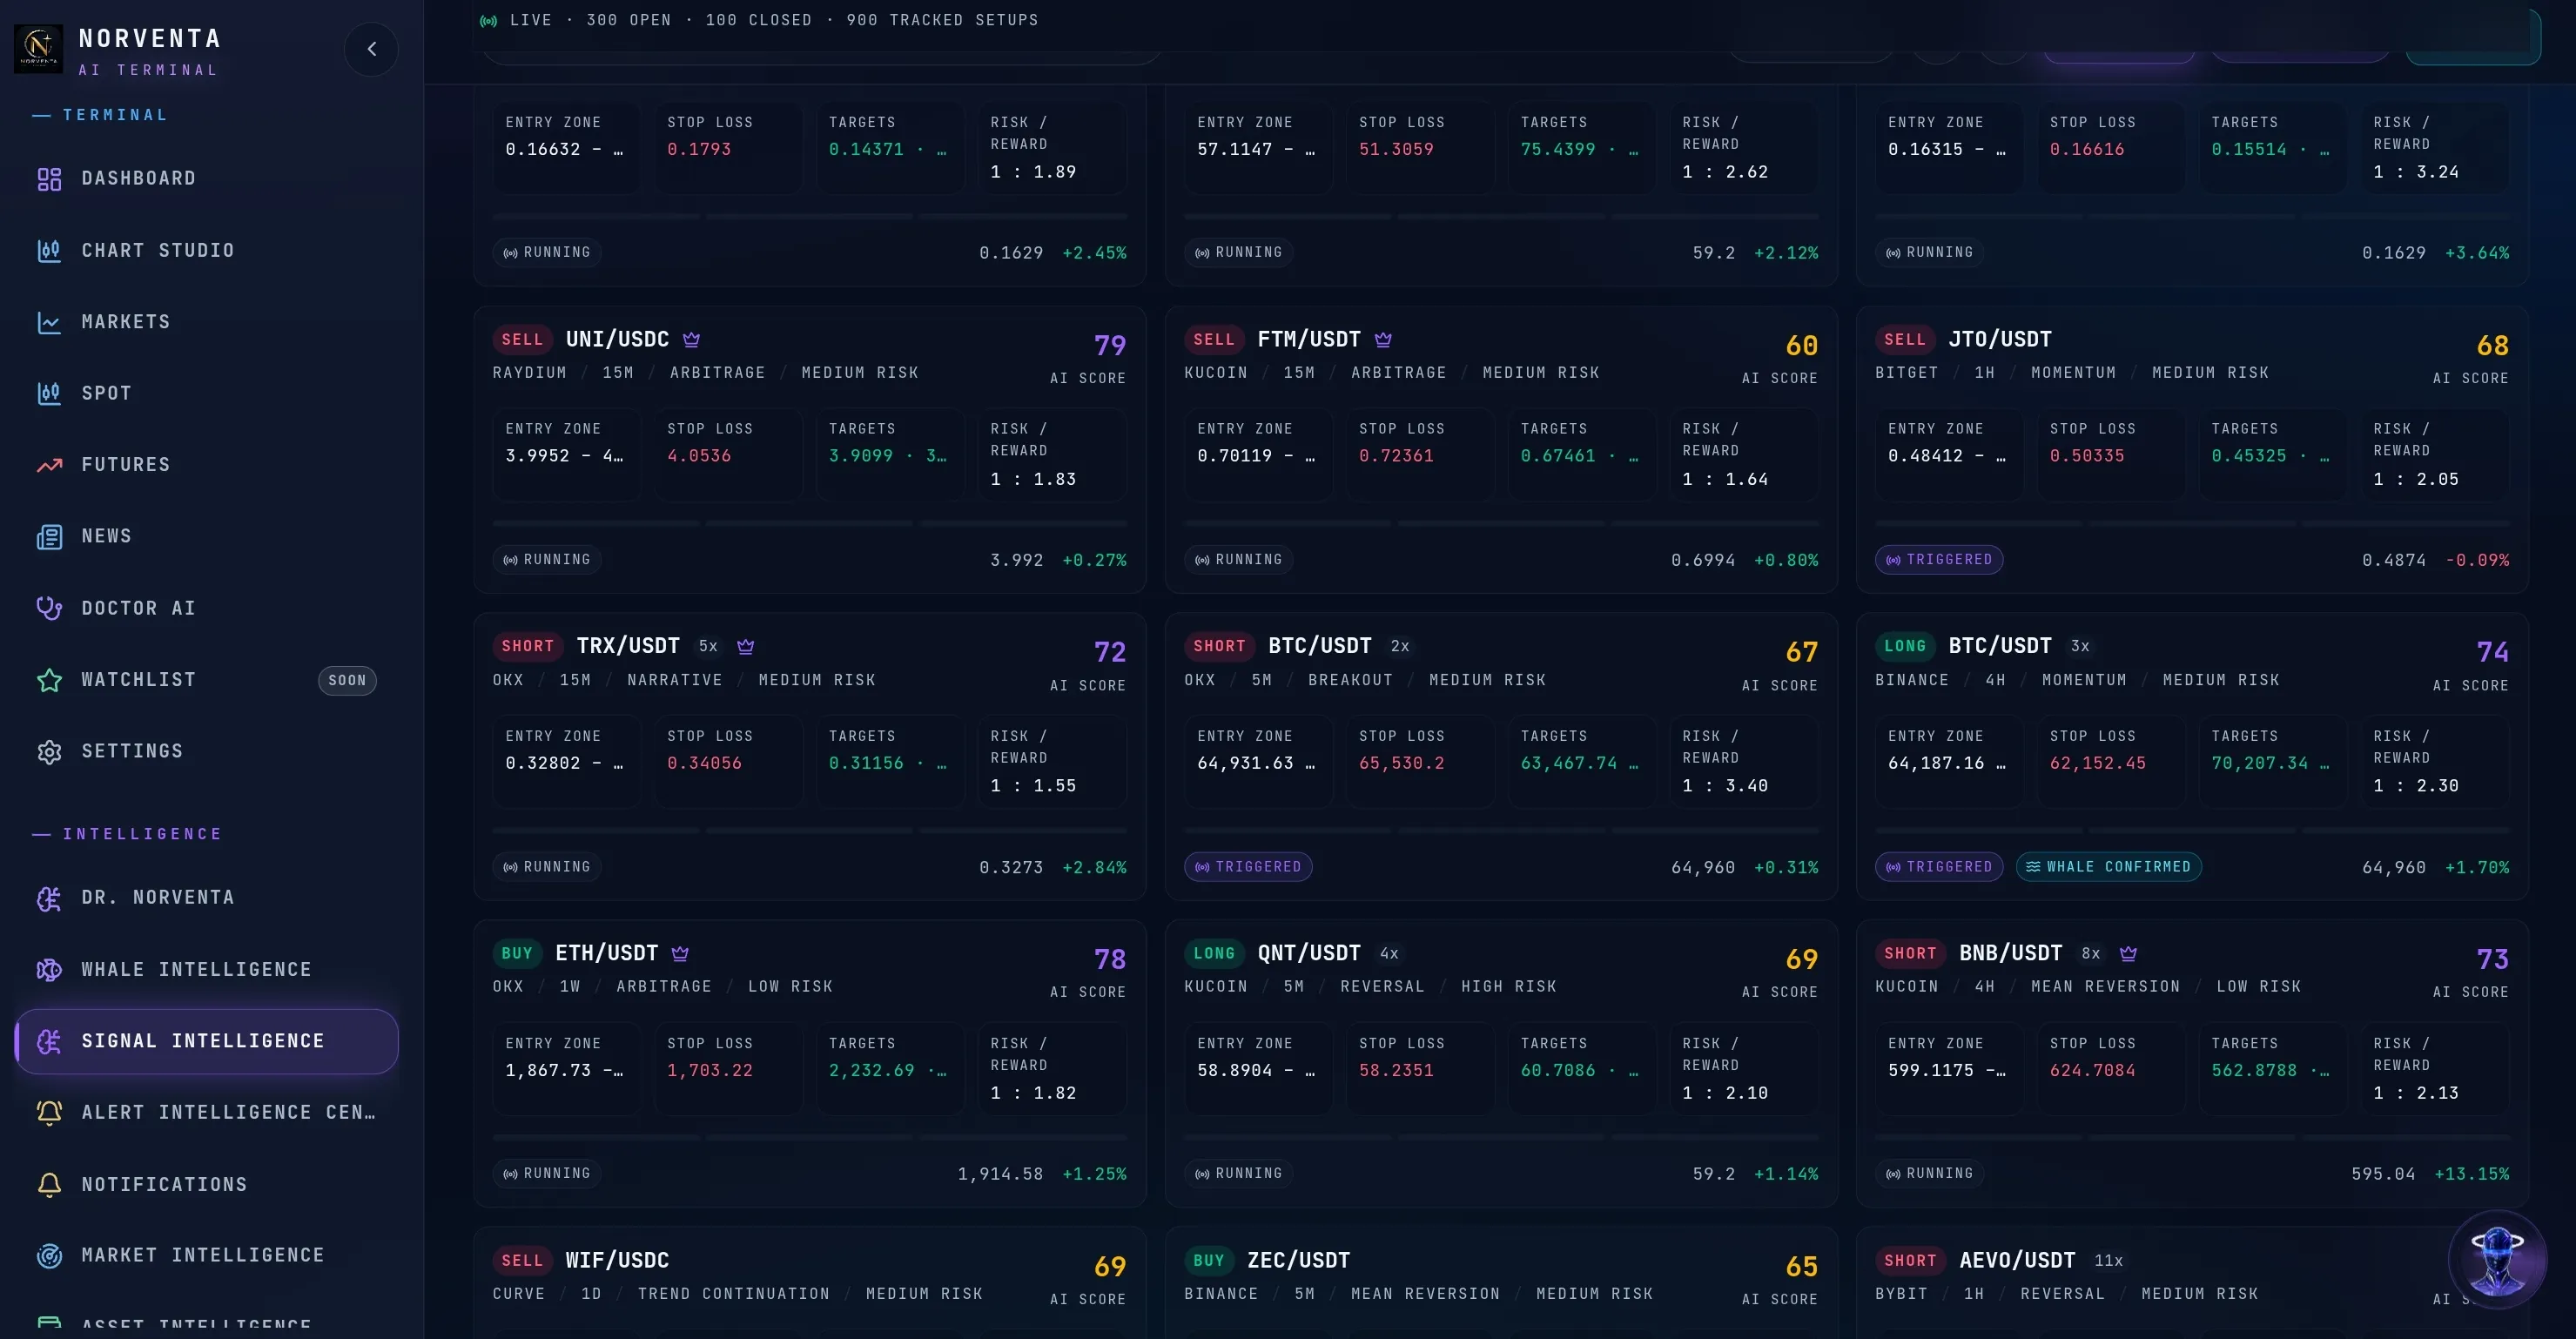Image resolution: width=2576 pixels, height=1339 pixels.
Task: Open Dr. Norventa brain icon
Action: [x=49, y=898]
